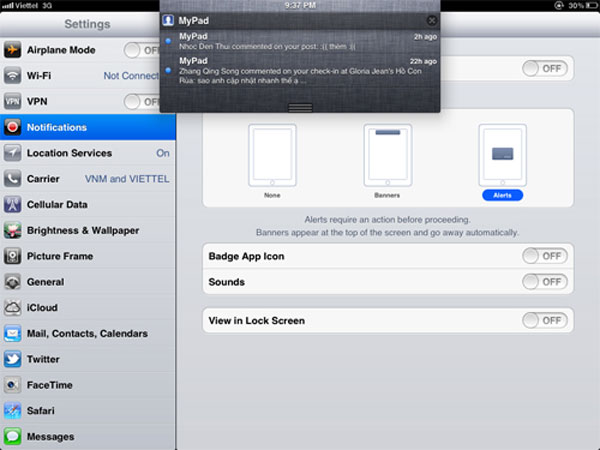Tap the Settings title header
Image resolution: width=600 pixels, height=450 pixels.
87,24
